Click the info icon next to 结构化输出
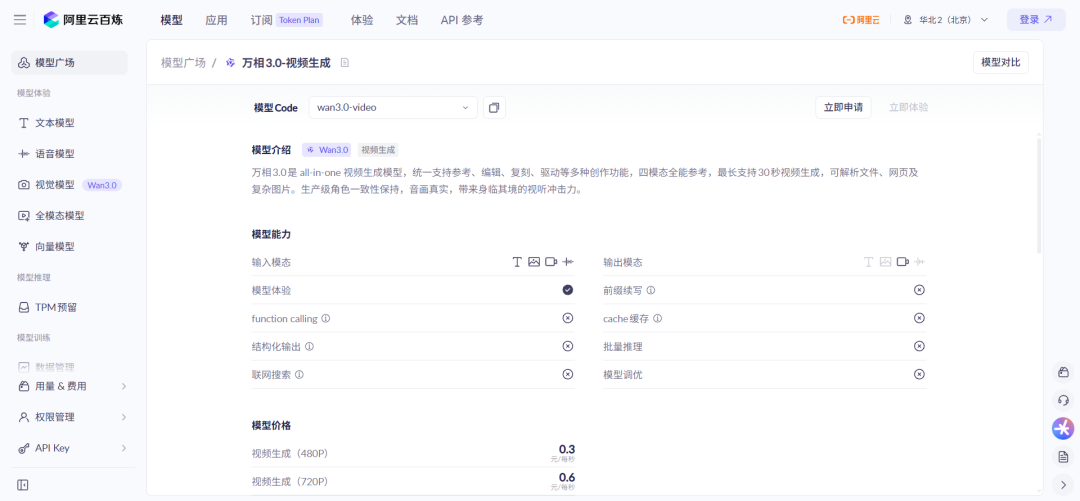This screenshot has width=1080, height=501. point(309,347)
